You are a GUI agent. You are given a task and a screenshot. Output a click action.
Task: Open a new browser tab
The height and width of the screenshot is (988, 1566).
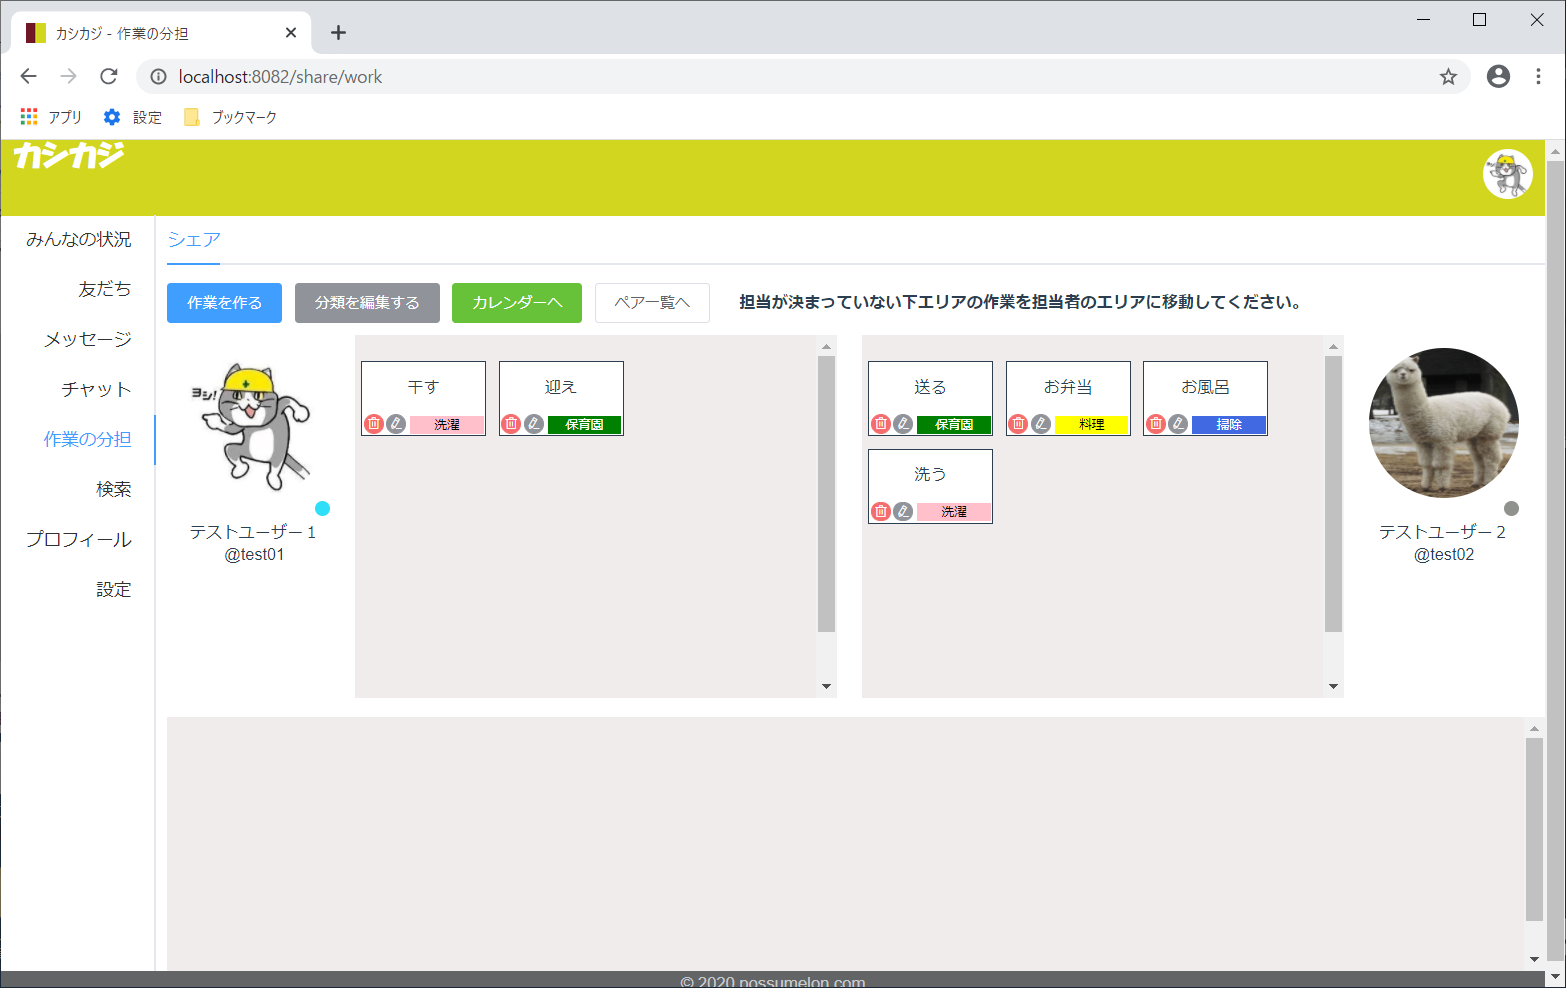[x=338, y=33]
